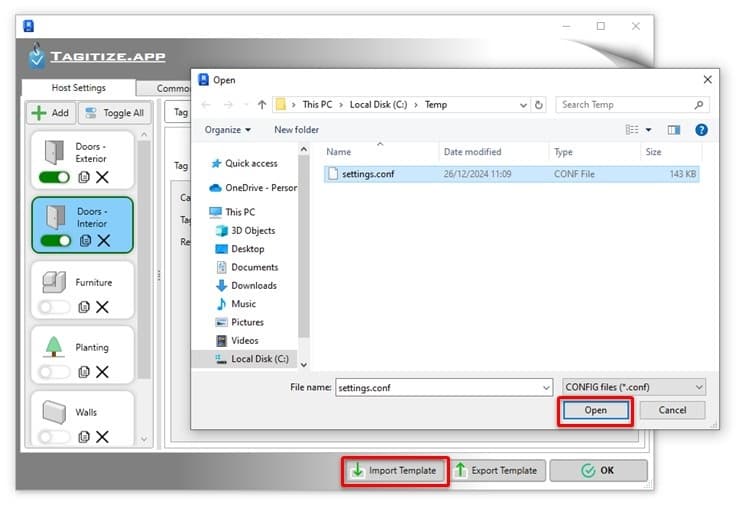Open 3D Objects folder in tree
739x511 pixels.
click(x=246, y=231)
